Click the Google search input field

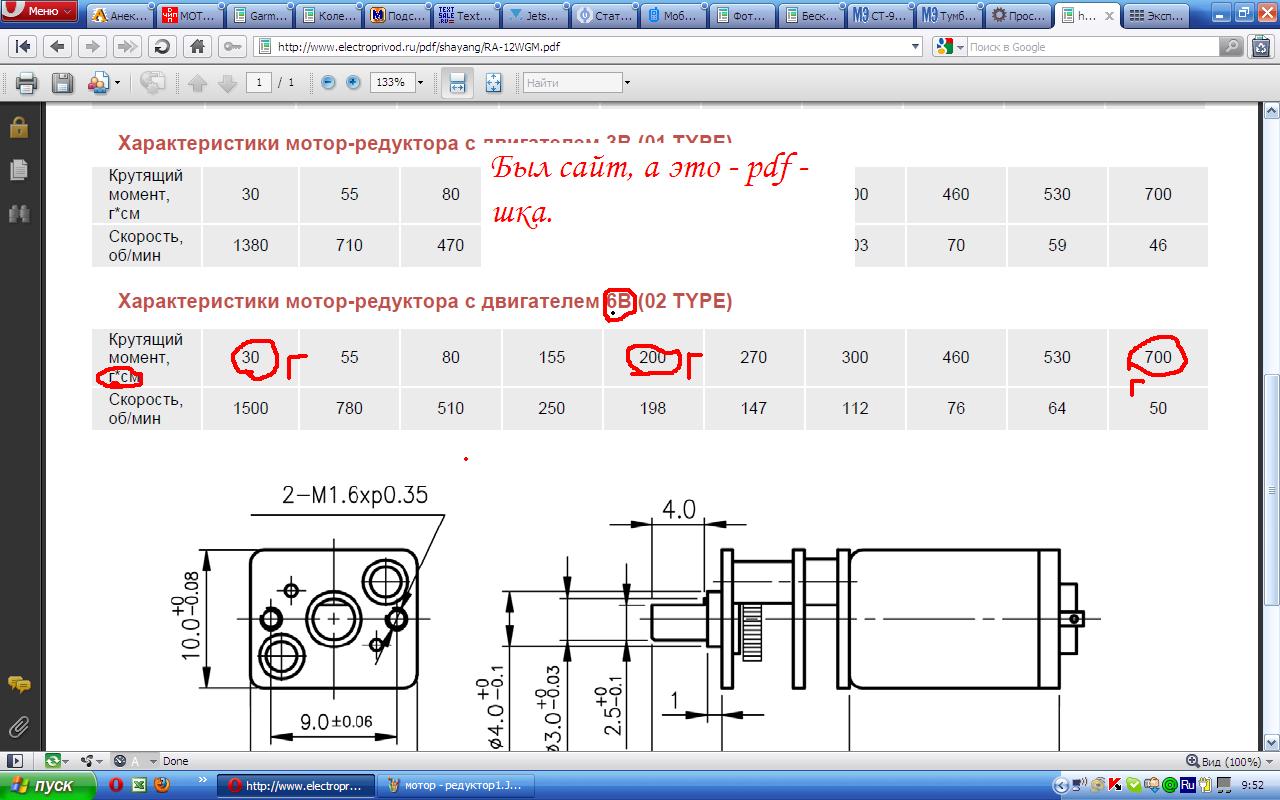click(x=1092, y=47)
